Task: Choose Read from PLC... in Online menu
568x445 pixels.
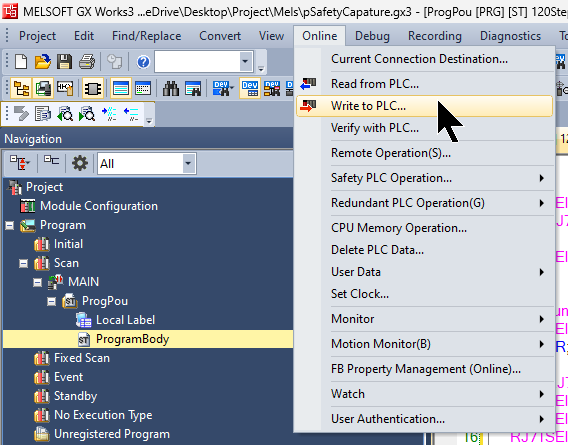Action: 425,84
